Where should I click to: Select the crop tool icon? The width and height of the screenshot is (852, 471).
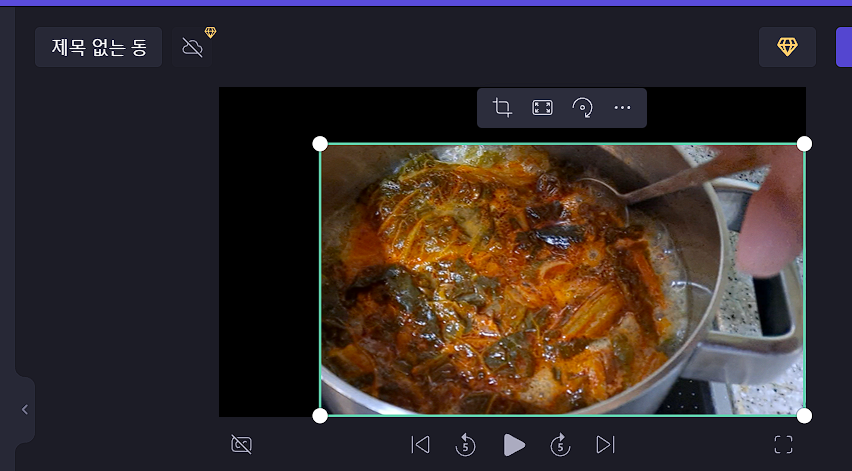502,108
